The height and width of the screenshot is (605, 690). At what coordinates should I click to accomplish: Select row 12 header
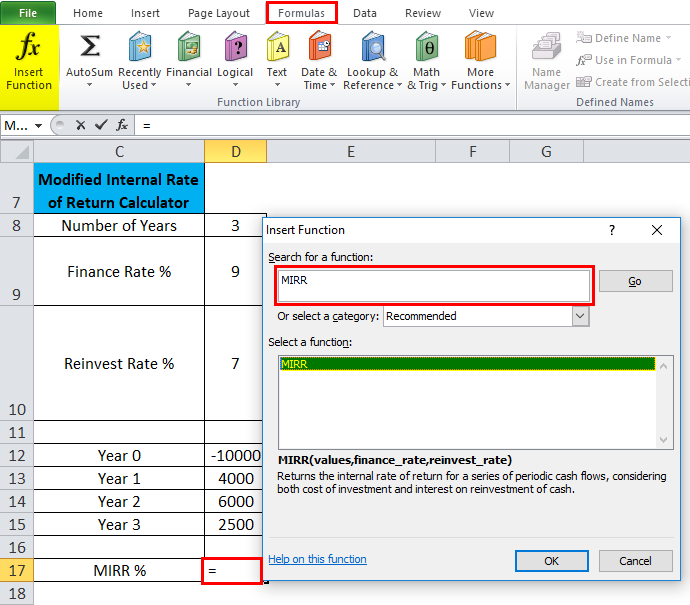(x=17, y=455)
